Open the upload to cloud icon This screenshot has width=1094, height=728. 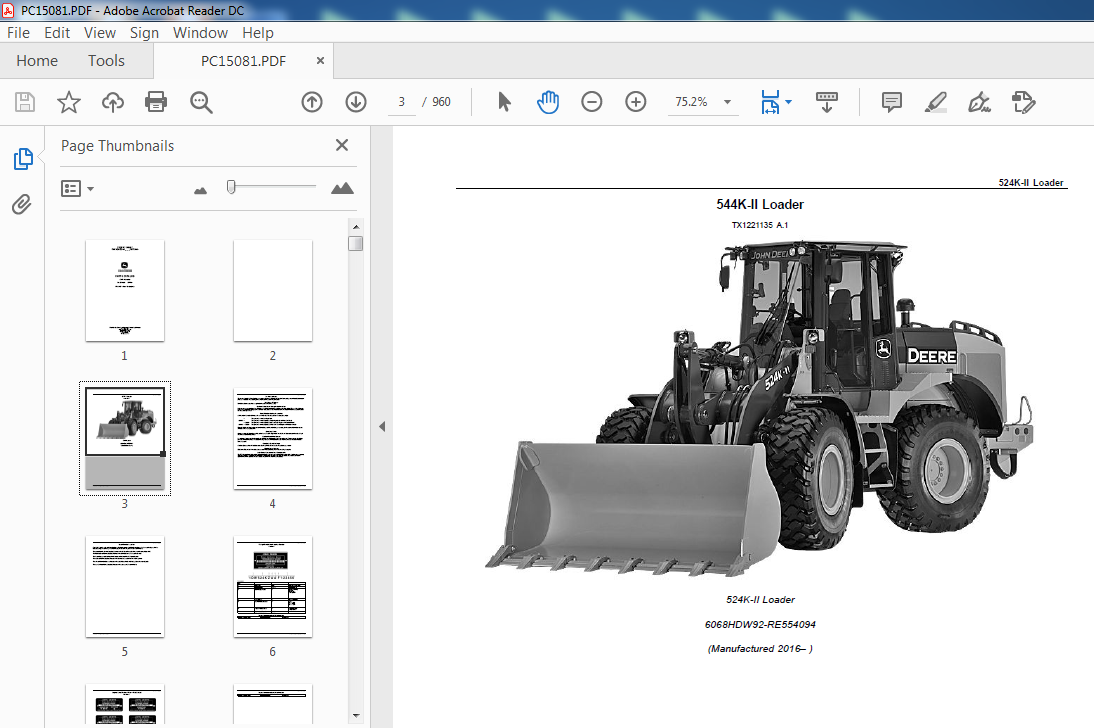tap(112, 102)
